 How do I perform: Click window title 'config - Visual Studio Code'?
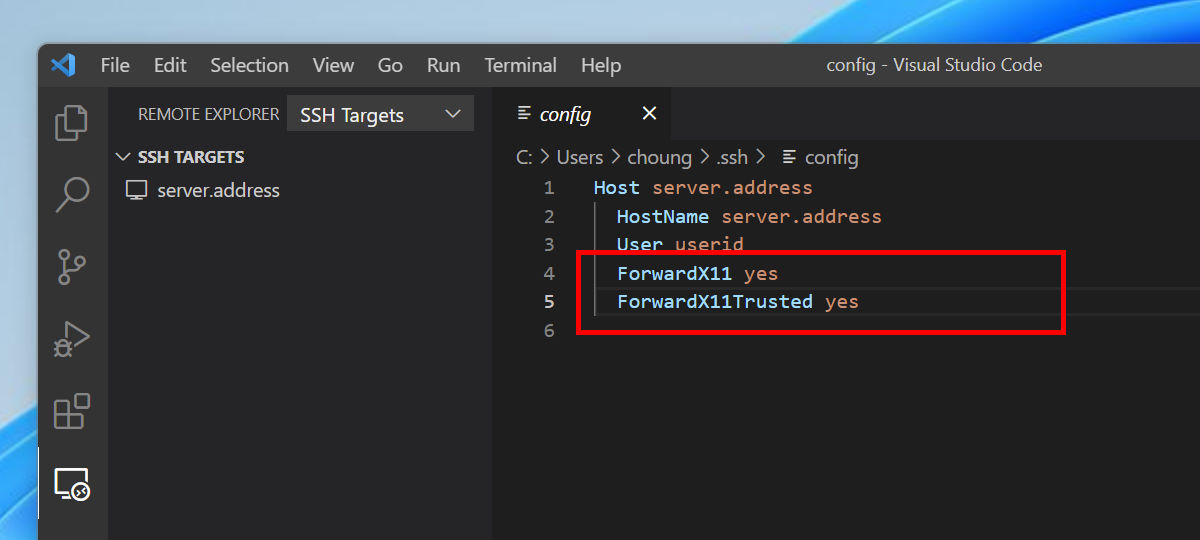pyautogui.click(x=934, y=65)
